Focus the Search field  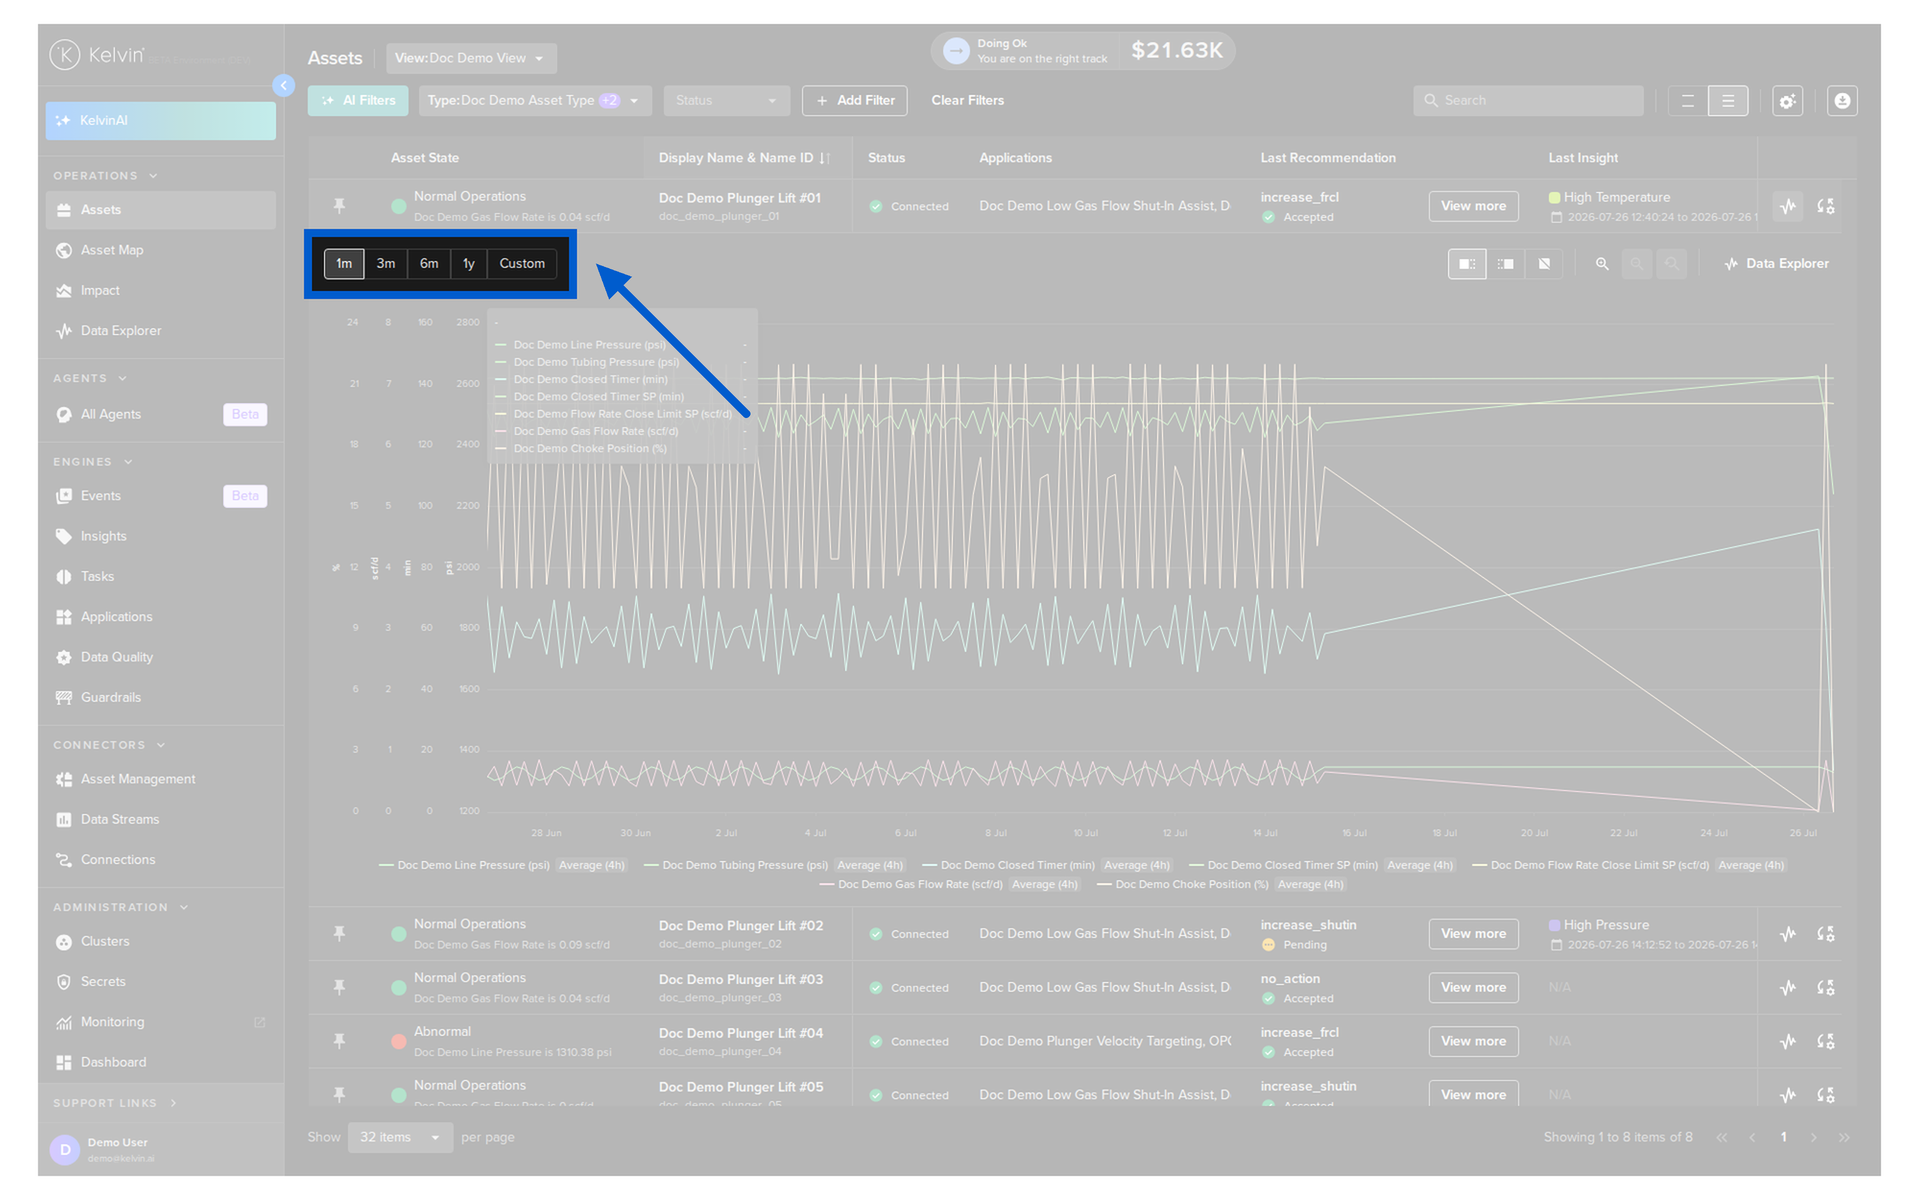(x=1528, y=100)
